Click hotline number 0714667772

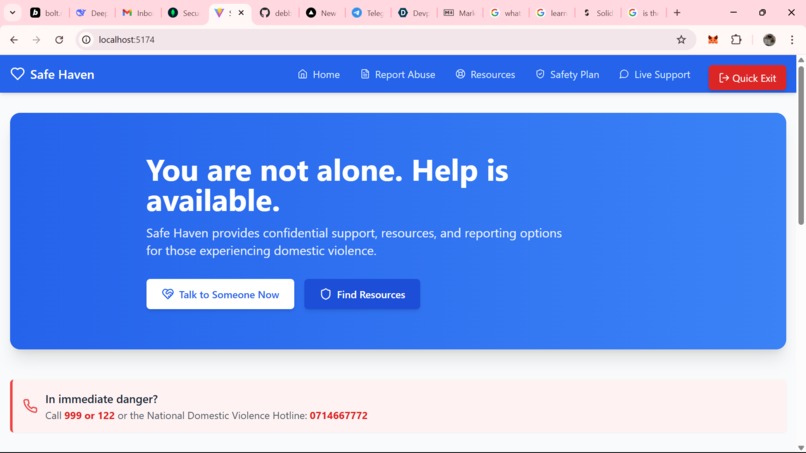338,415
